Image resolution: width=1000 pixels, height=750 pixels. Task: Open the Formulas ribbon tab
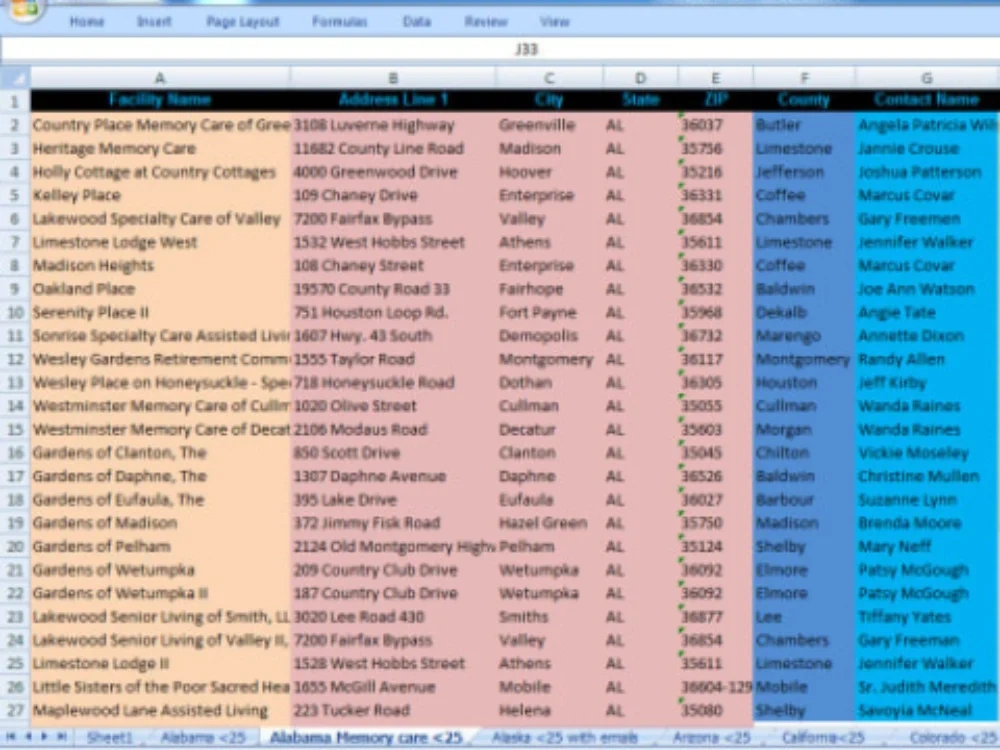(x=339, y=22)
